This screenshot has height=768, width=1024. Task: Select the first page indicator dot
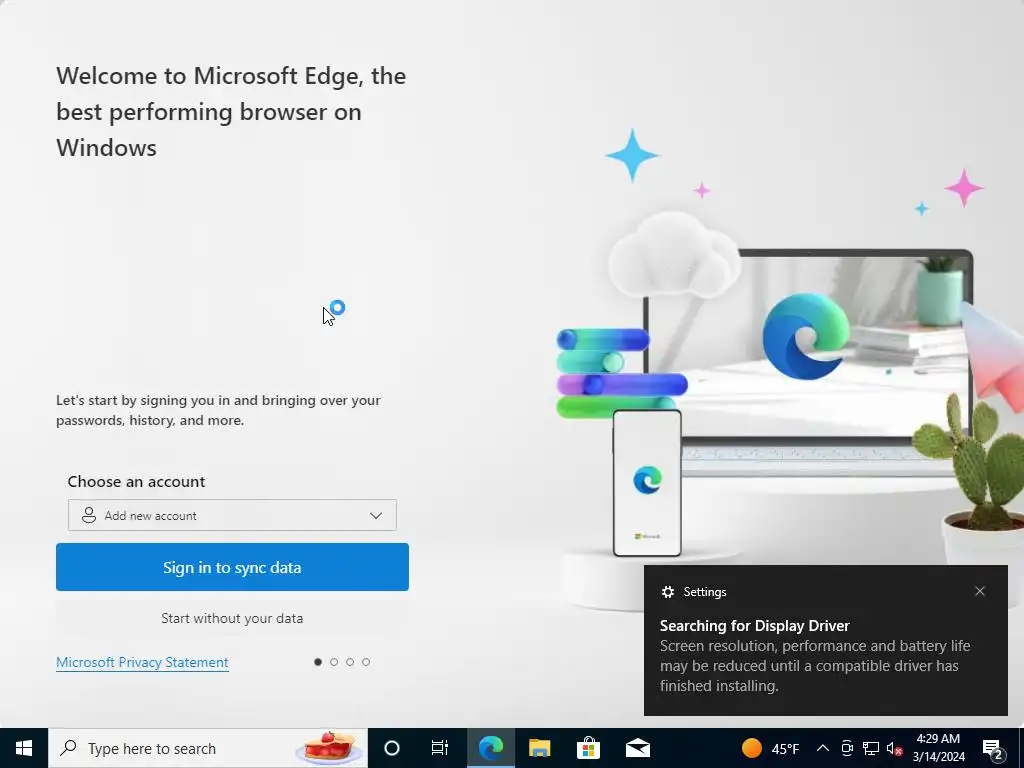(x=318, y=662)
